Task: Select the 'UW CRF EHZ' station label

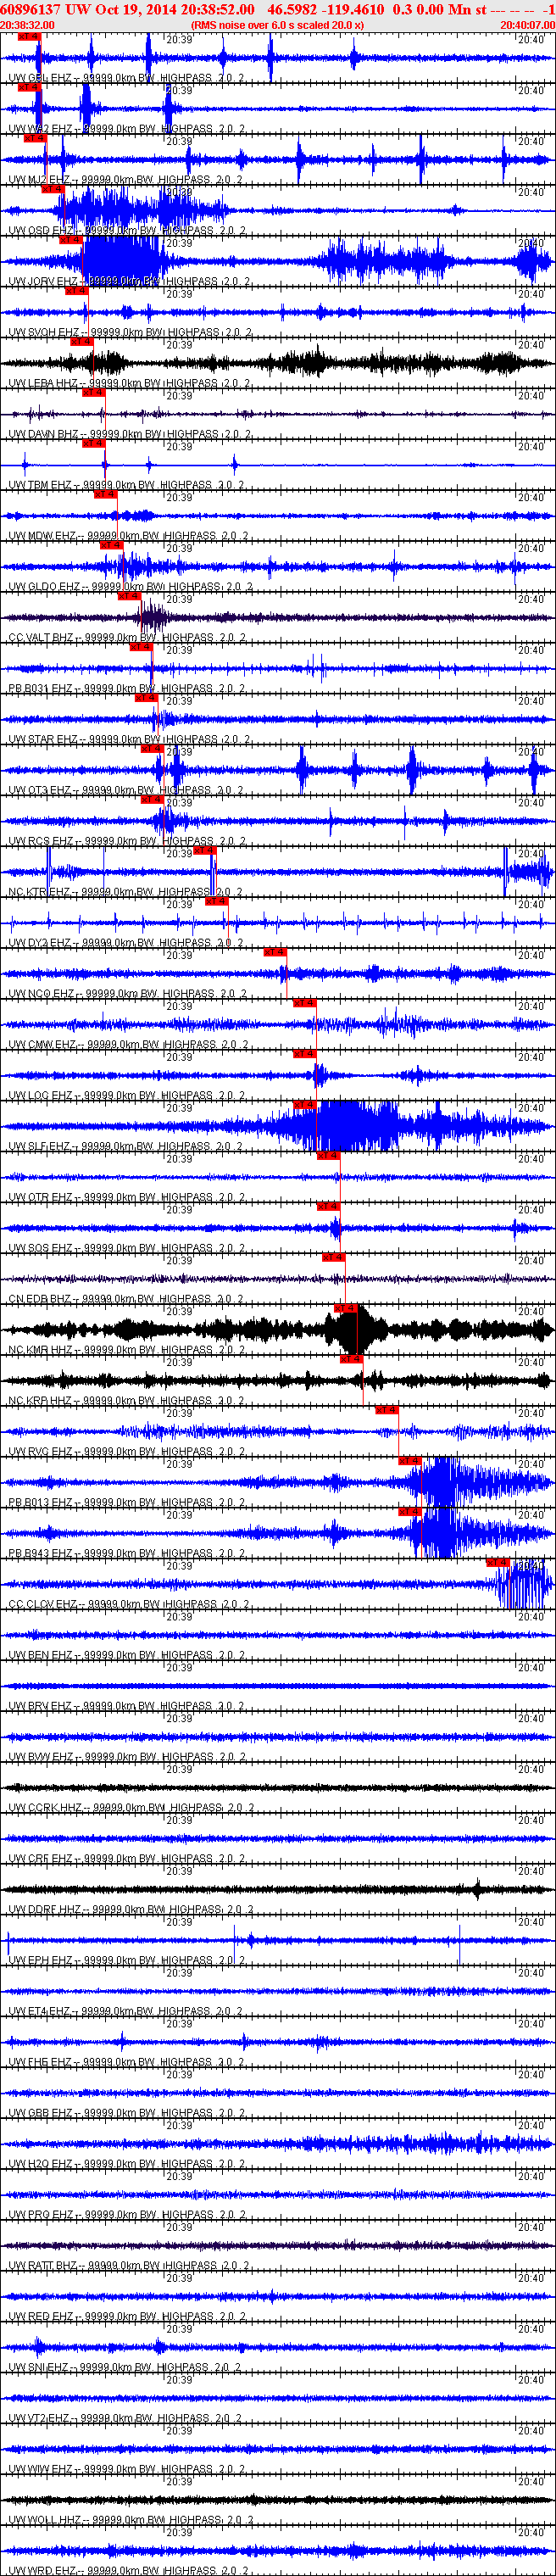Action: (x=41, y=1859)
